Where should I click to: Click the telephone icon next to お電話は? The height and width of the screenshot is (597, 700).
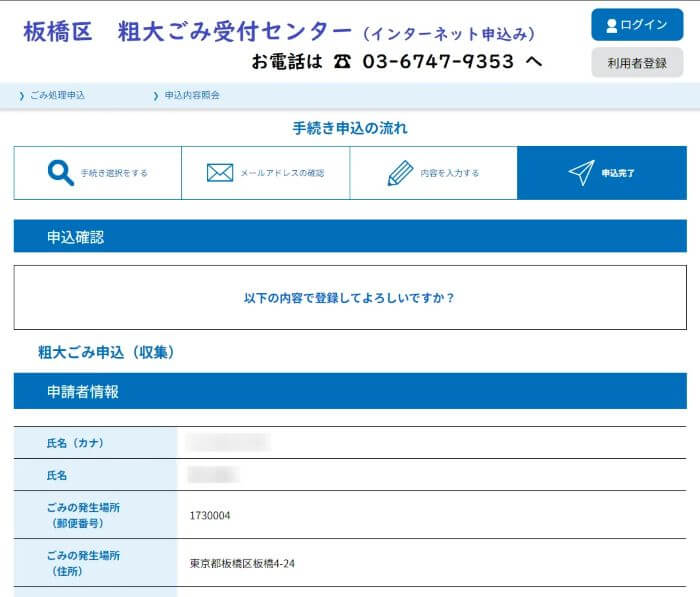(x=342, y=62)
